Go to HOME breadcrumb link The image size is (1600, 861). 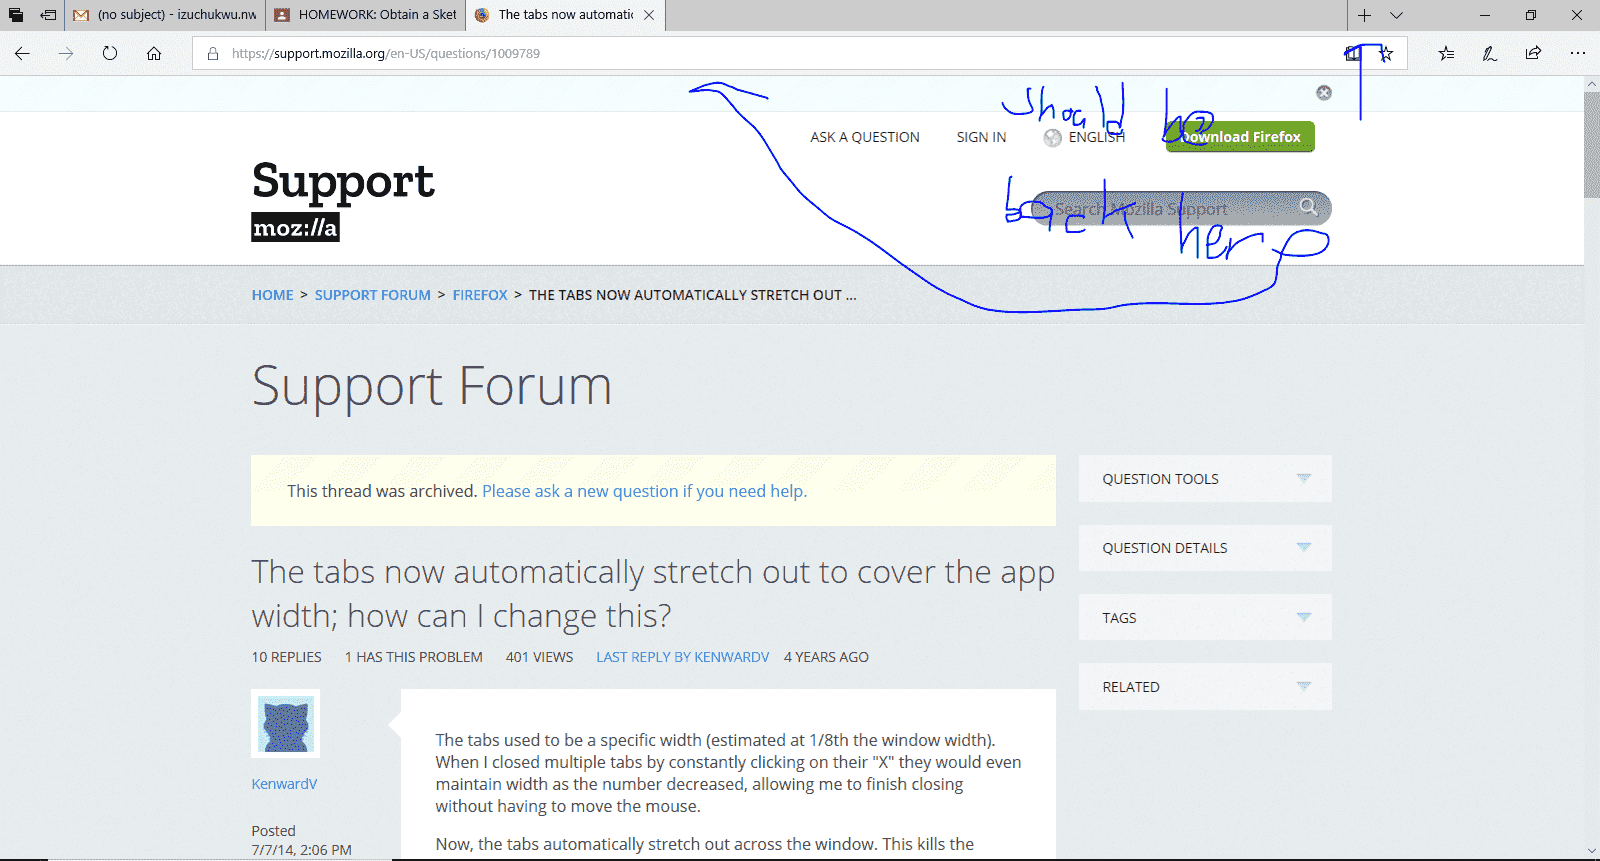click(272, 295)
